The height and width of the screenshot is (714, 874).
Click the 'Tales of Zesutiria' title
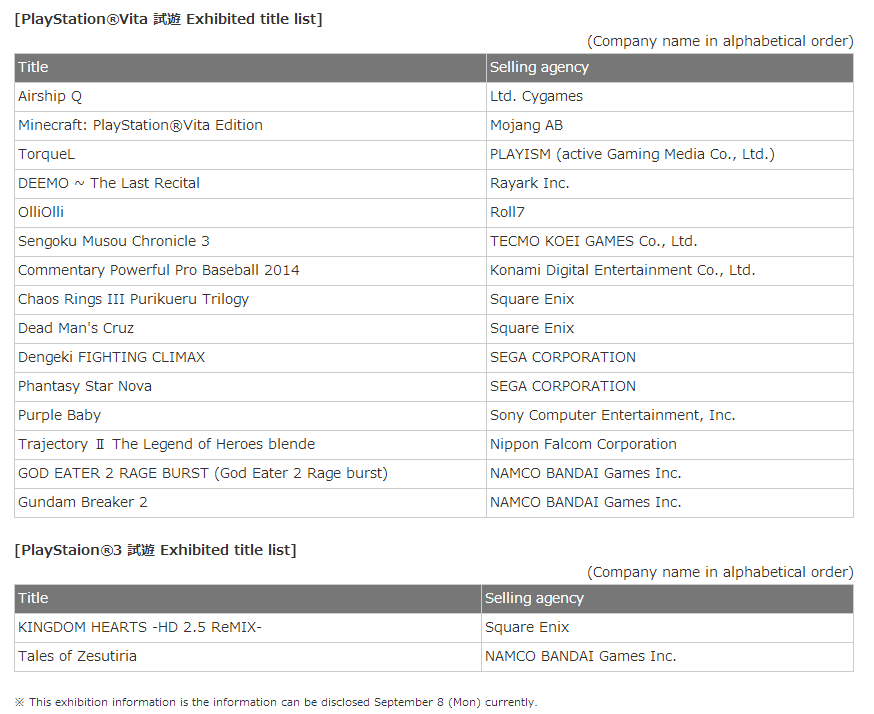[248, 657]
